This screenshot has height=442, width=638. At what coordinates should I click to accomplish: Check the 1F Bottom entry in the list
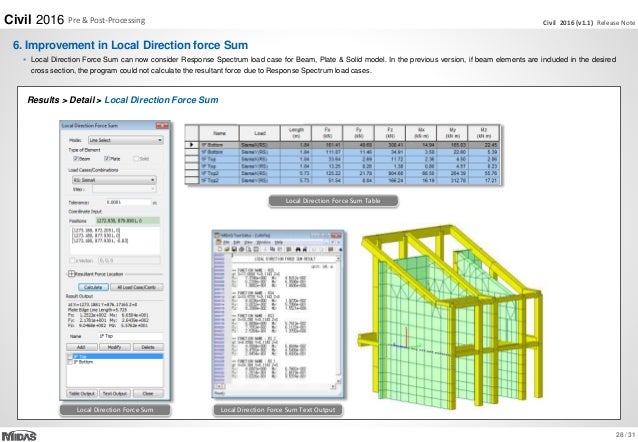coord(70,362)
